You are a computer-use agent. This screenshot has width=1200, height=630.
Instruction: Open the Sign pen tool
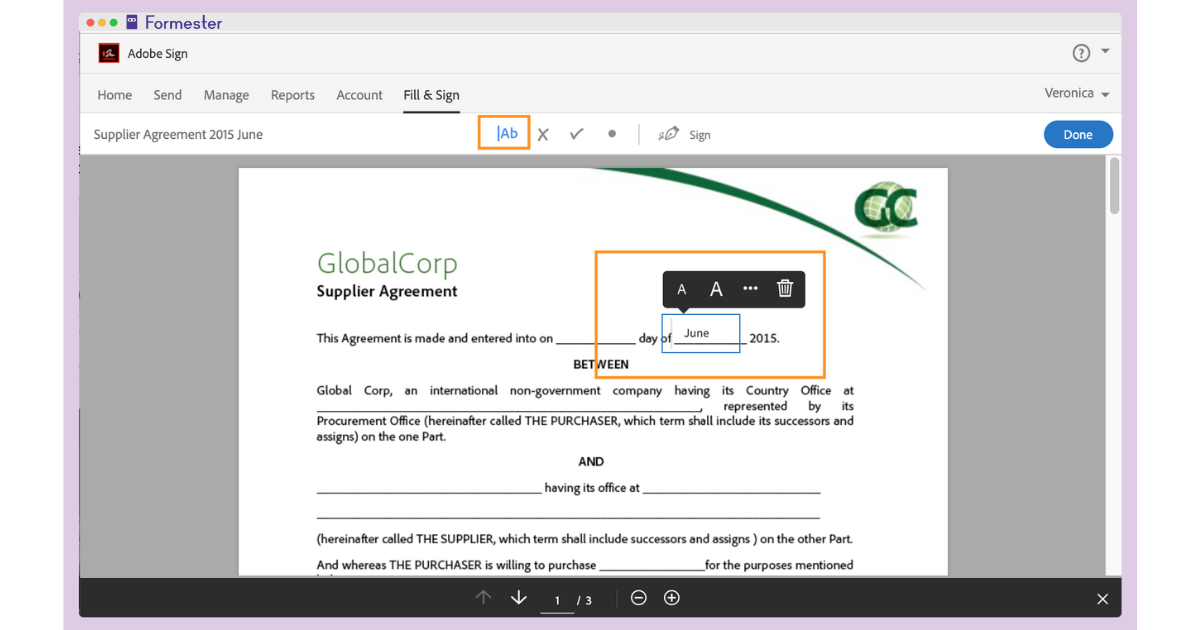[684, 134]
